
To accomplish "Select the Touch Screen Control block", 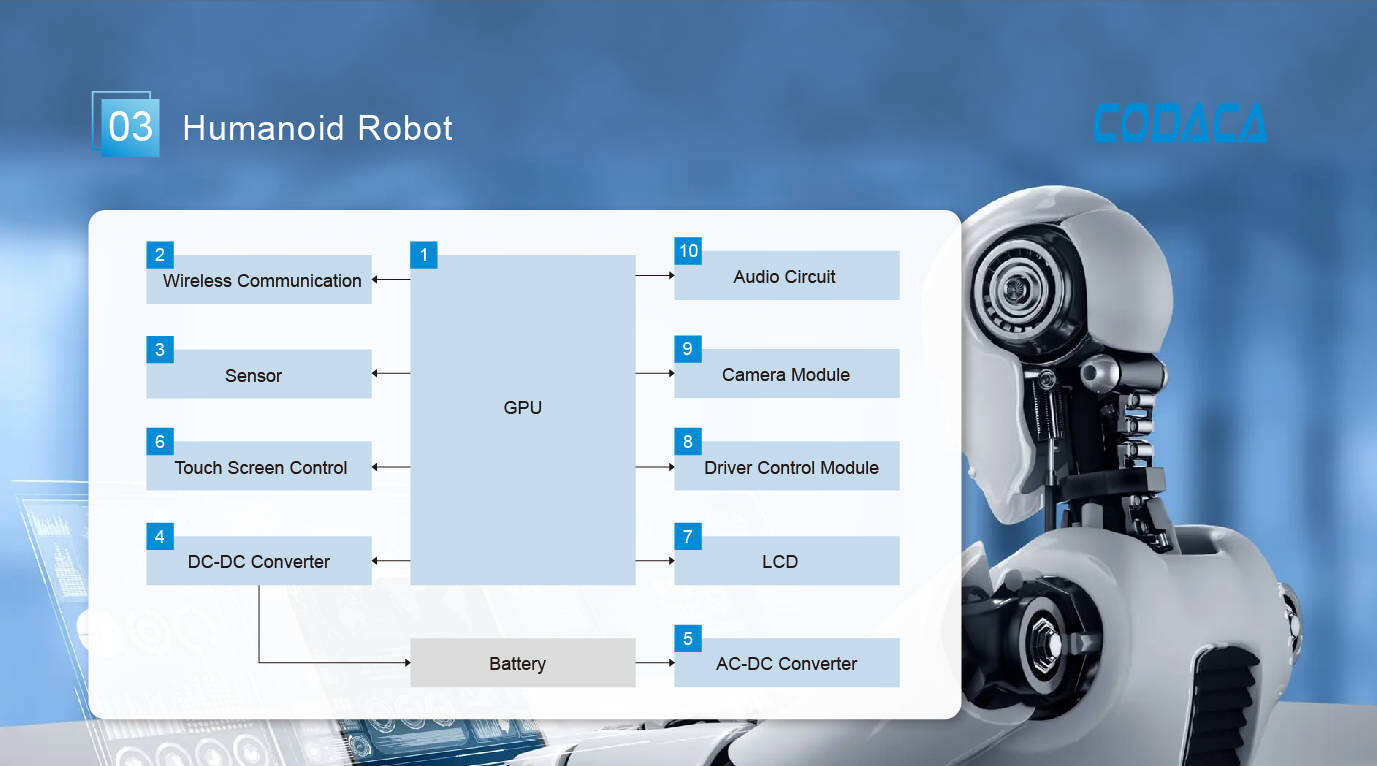I will [x=260, y=467].
